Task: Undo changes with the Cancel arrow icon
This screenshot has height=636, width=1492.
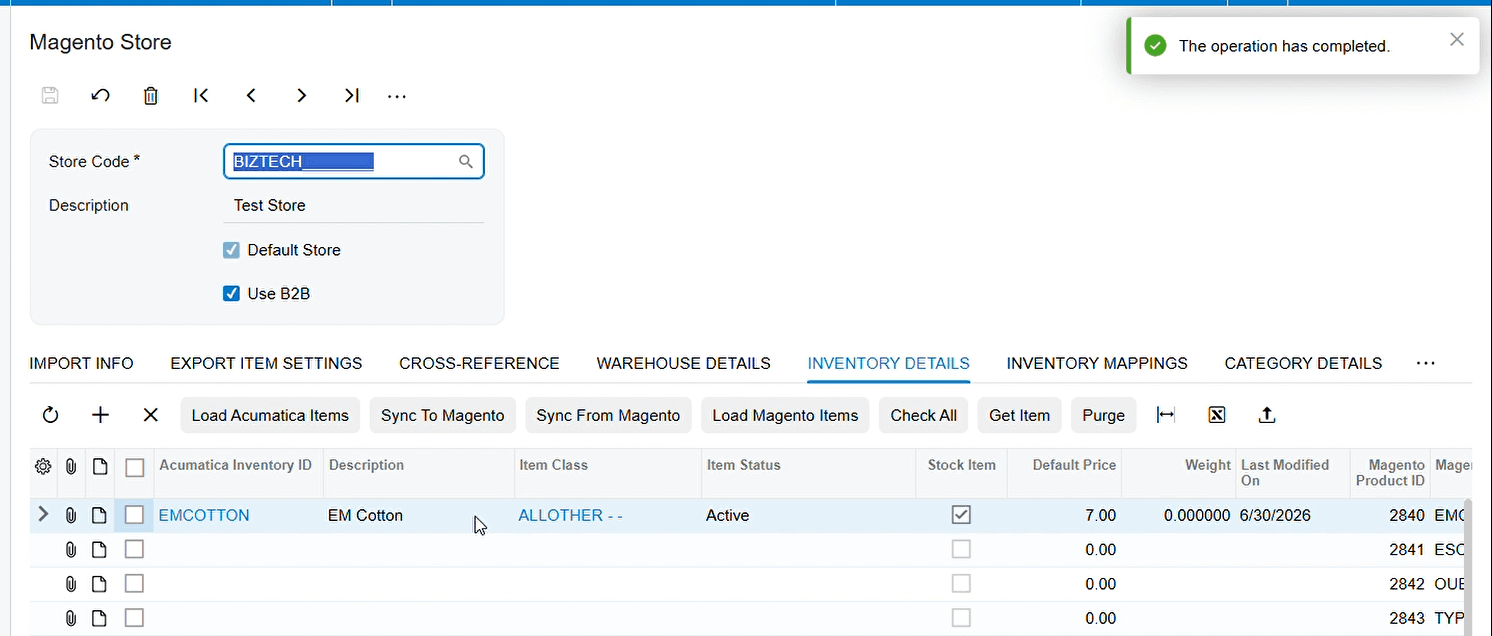Action: tap(100, 96)
